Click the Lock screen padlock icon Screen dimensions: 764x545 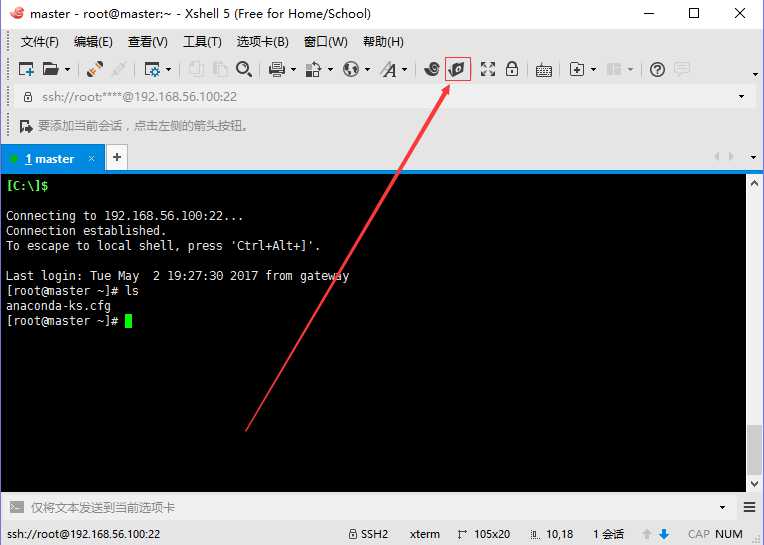coord(512,69)
